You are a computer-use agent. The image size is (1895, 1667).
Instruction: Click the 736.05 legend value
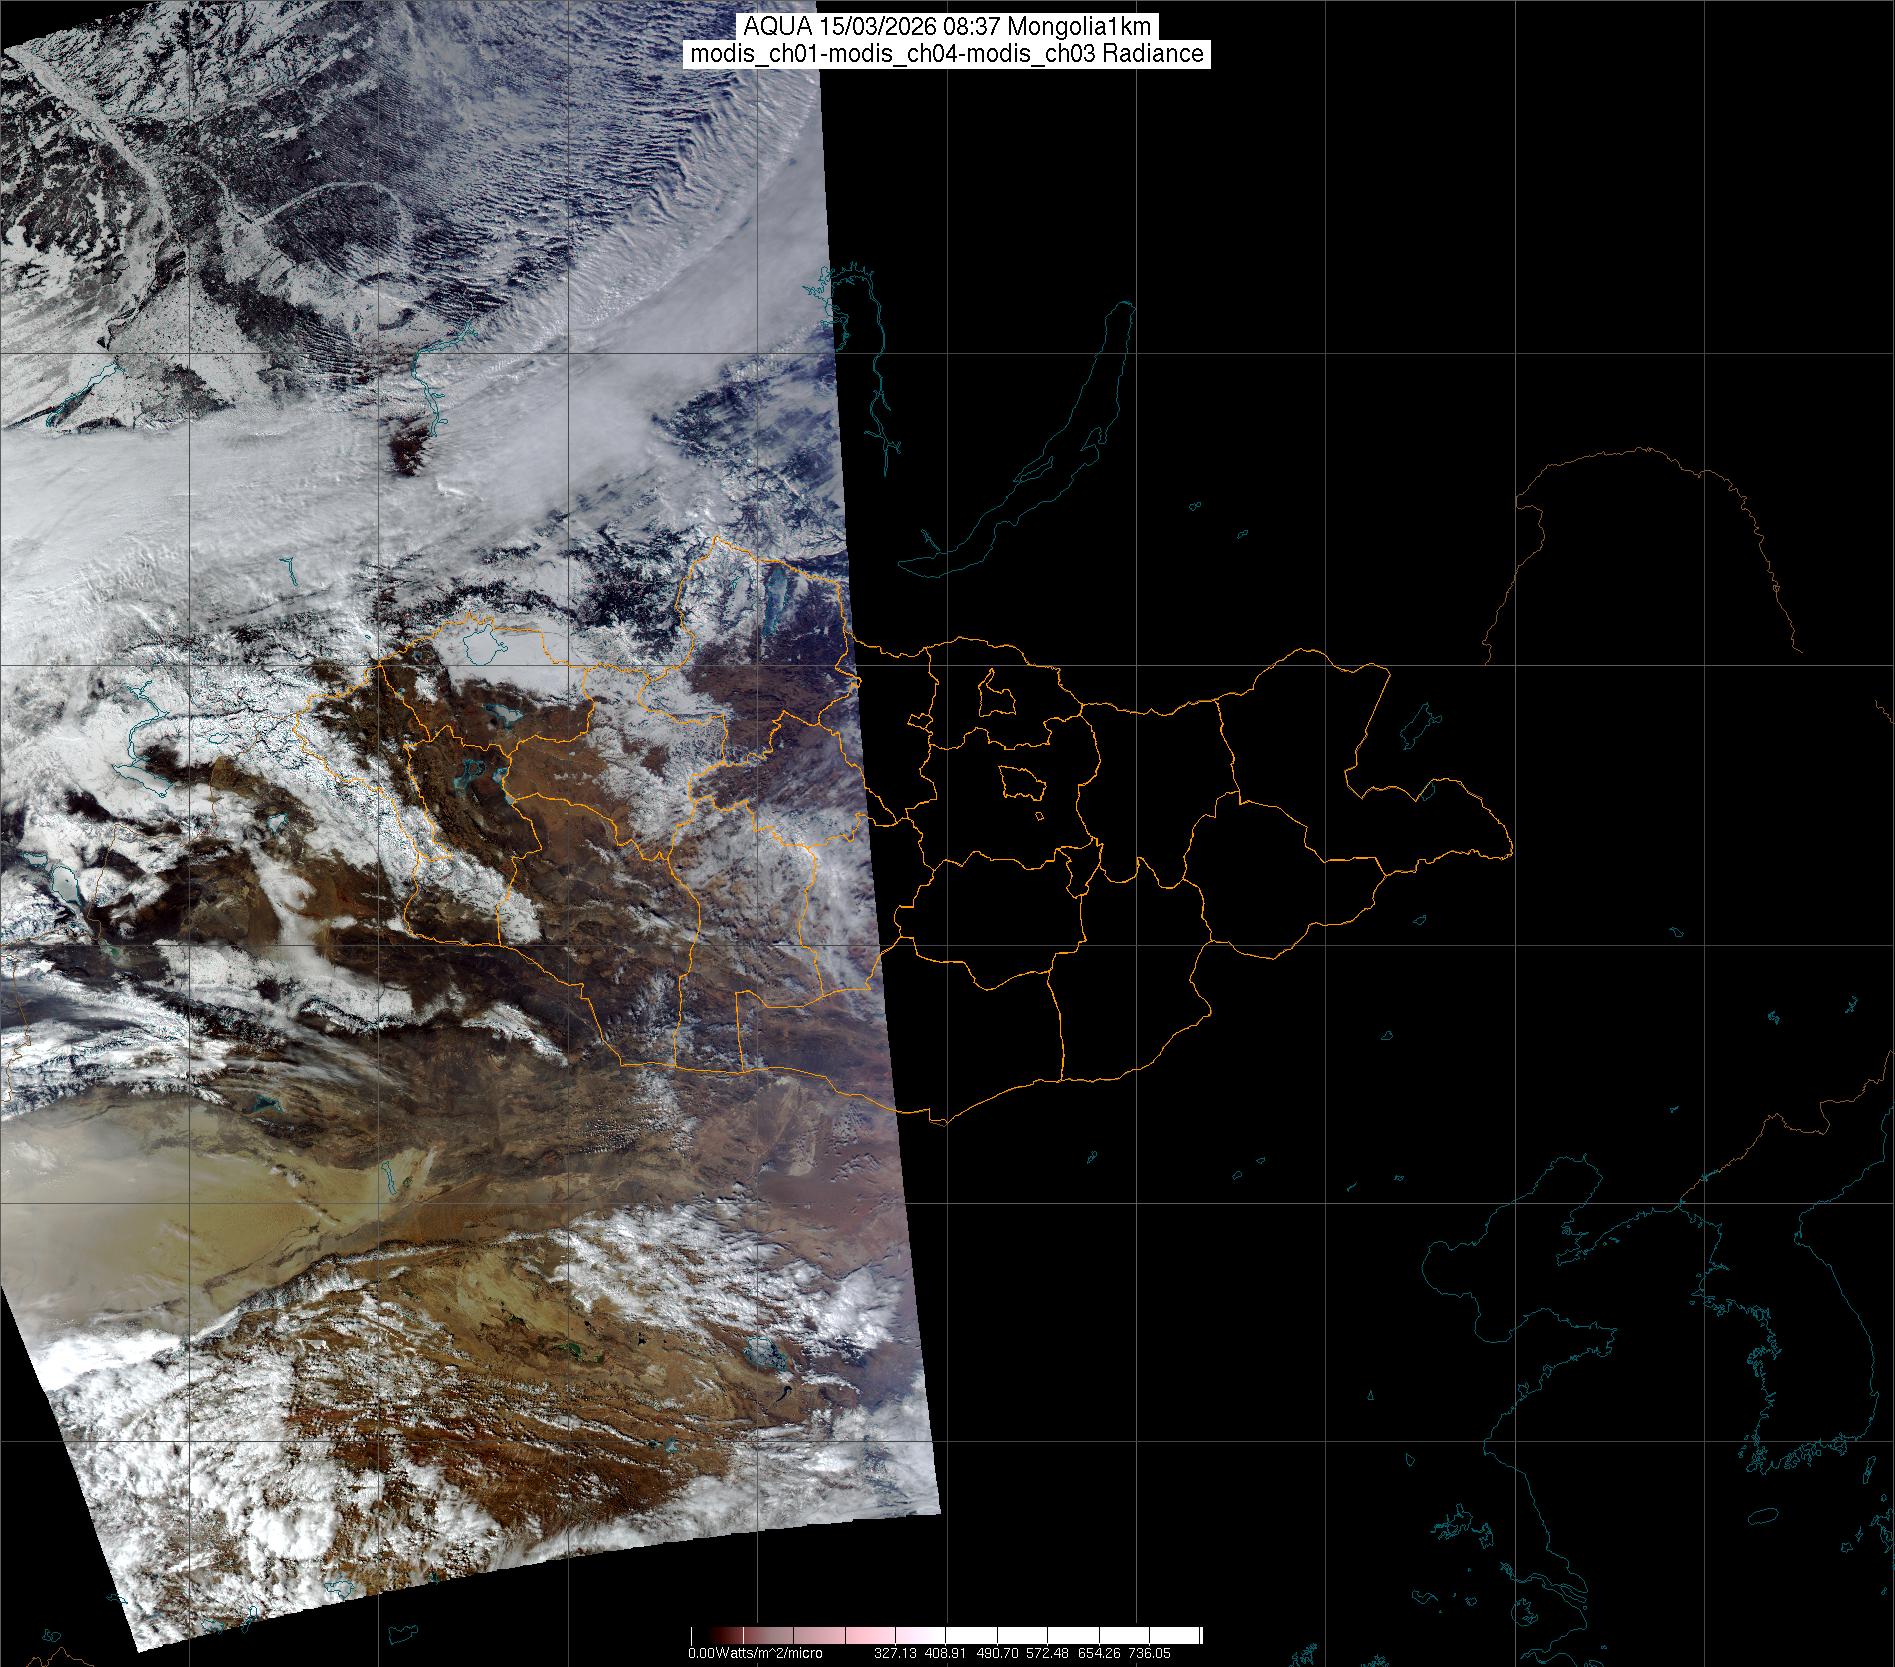point(1150,1653)
